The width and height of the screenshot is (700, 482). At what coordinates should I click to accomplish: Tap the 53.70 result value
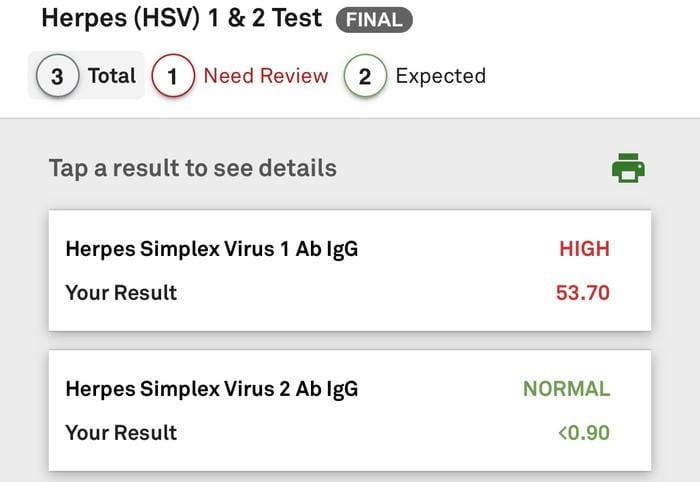(x=583, y=293)
